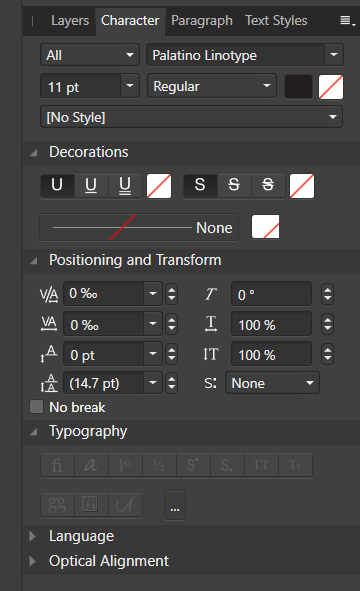The width and height of the screenshot is (360, 591).
Task: Open the superscript/subscript None dropdown
Action: coord(272,383)
